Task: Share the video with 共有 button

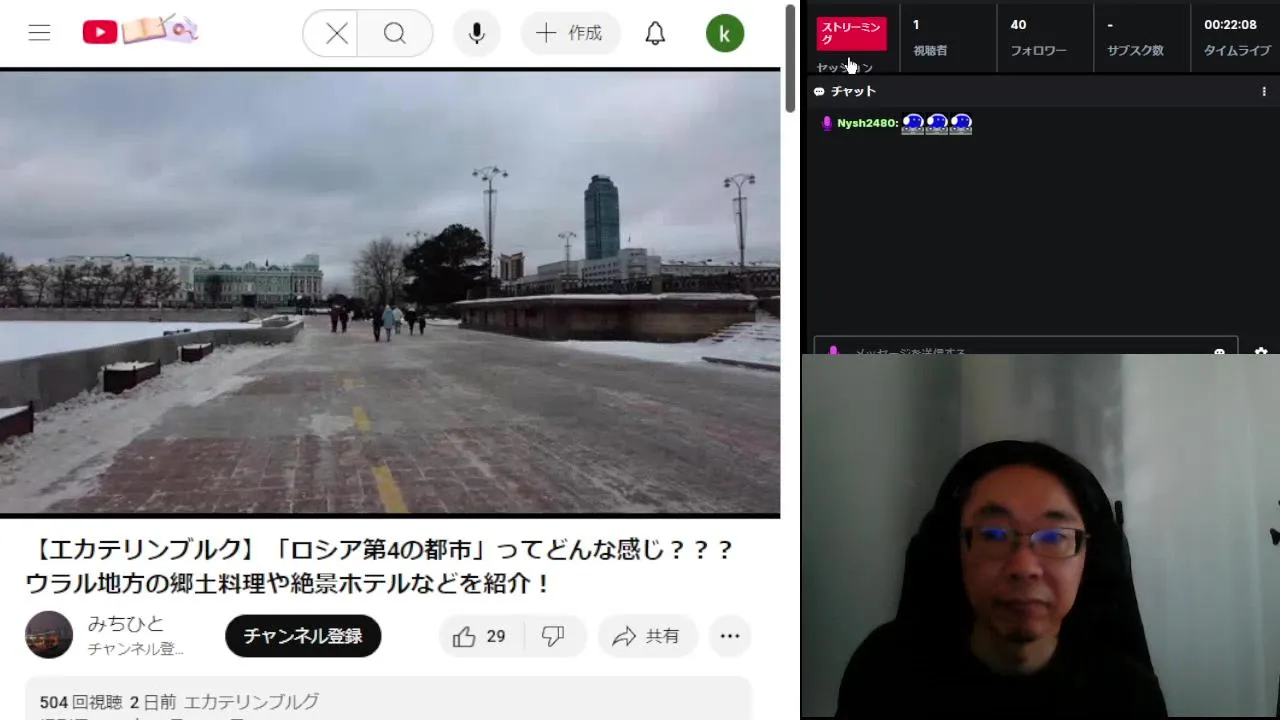Action: [647, 636]
